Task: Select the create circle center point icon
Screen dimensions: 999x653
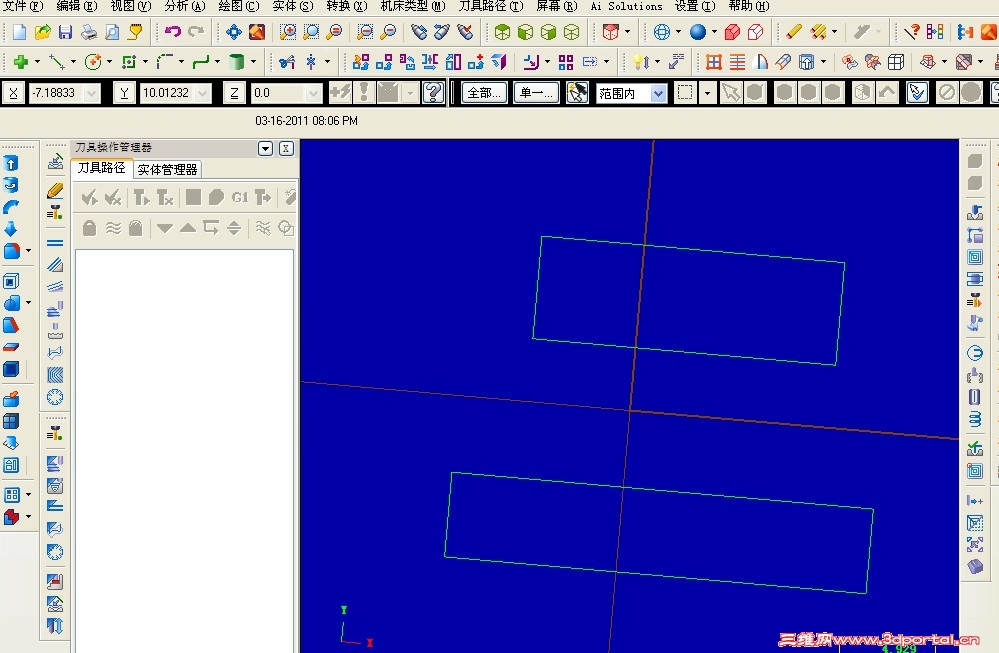Action: point(93,62)
